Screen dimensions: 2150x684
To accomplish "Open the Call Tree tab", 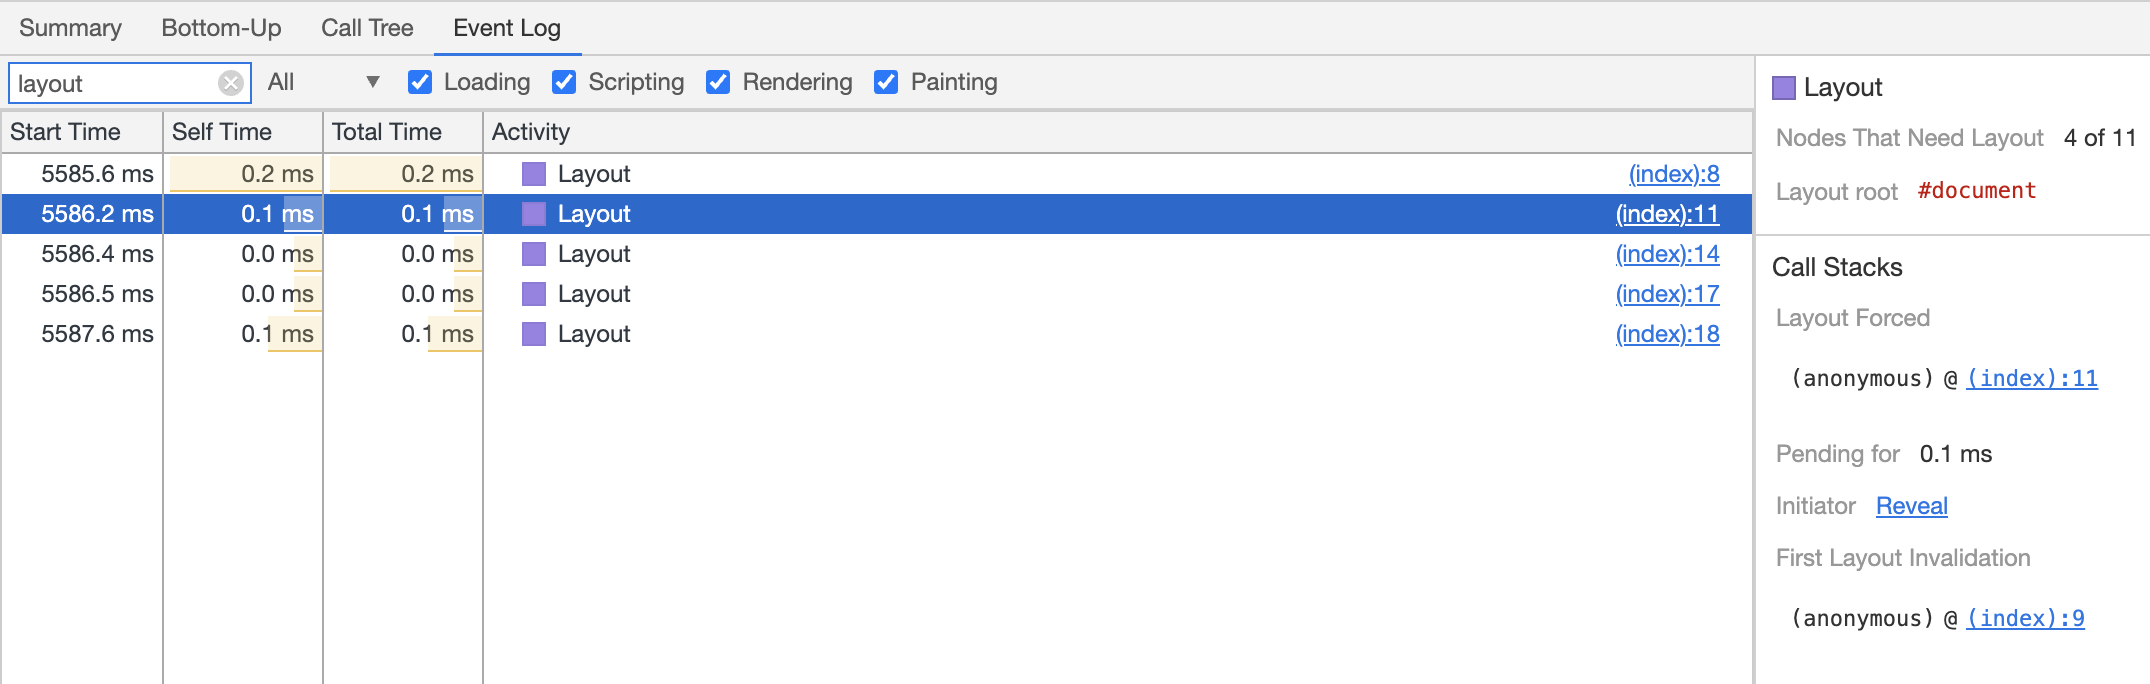I will [367, 28].
